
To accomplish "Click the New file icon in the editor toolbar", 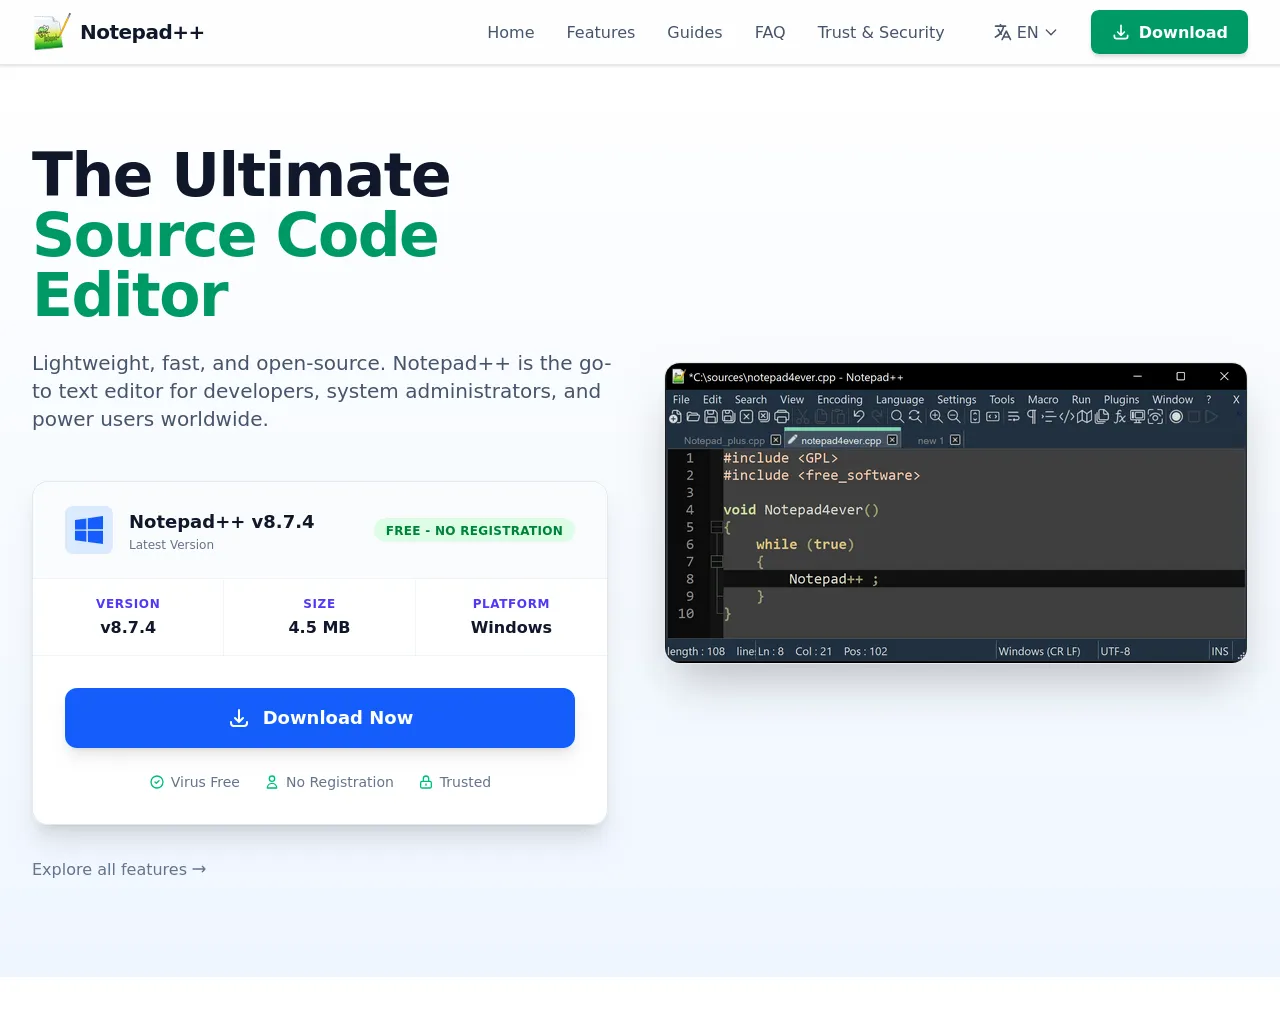I will coord(674,417).
